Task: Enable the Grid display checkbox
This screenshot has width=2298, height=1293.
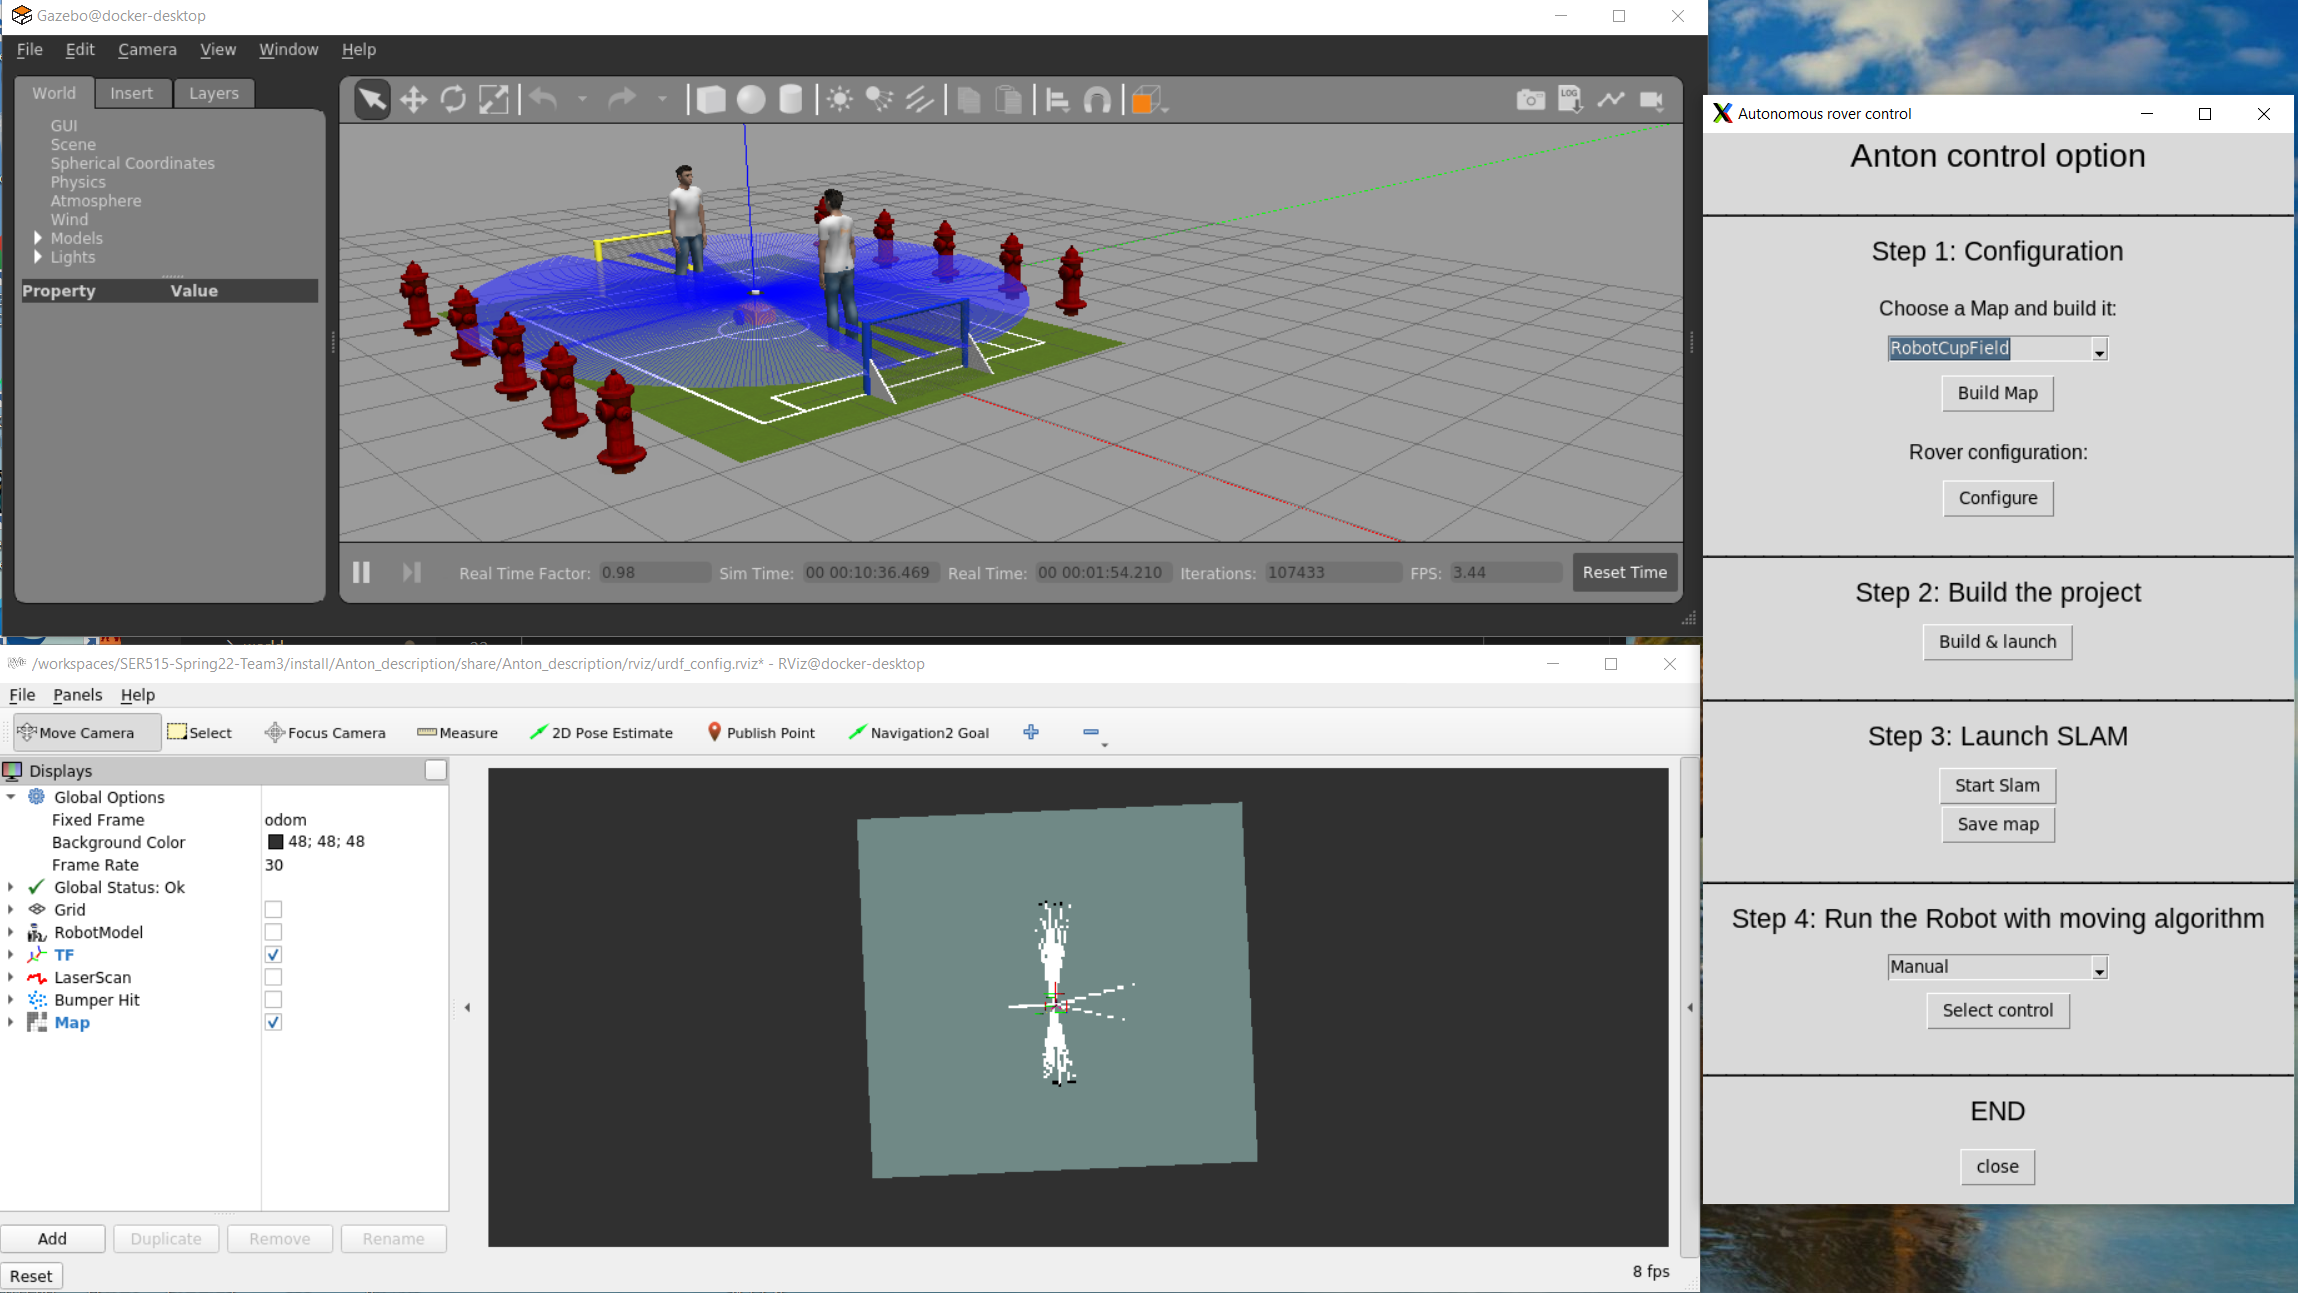Action: (x=273, y=909)
